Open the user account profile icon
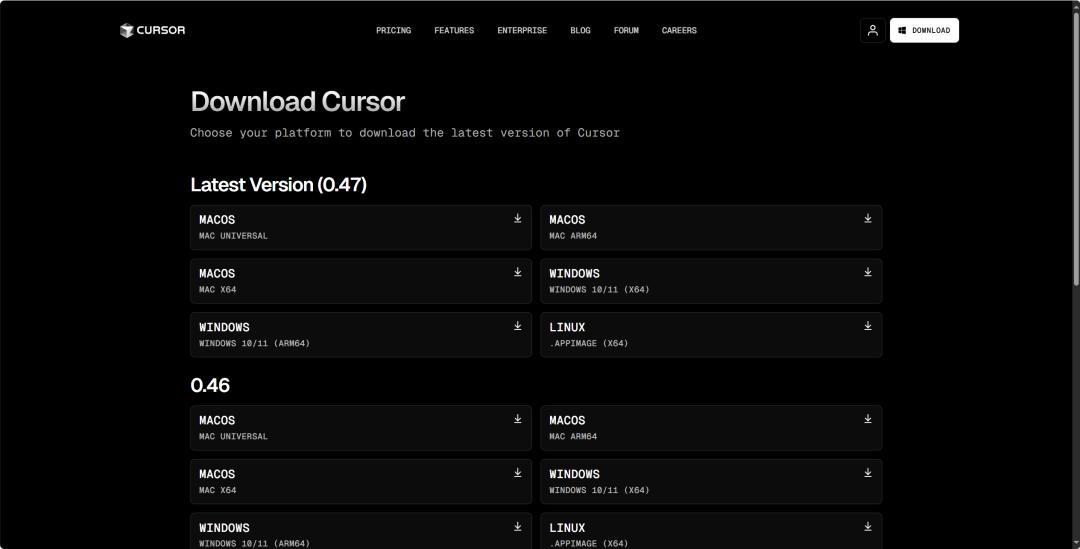This screenshot has height=549, width=1080. (x=872, y=30)
